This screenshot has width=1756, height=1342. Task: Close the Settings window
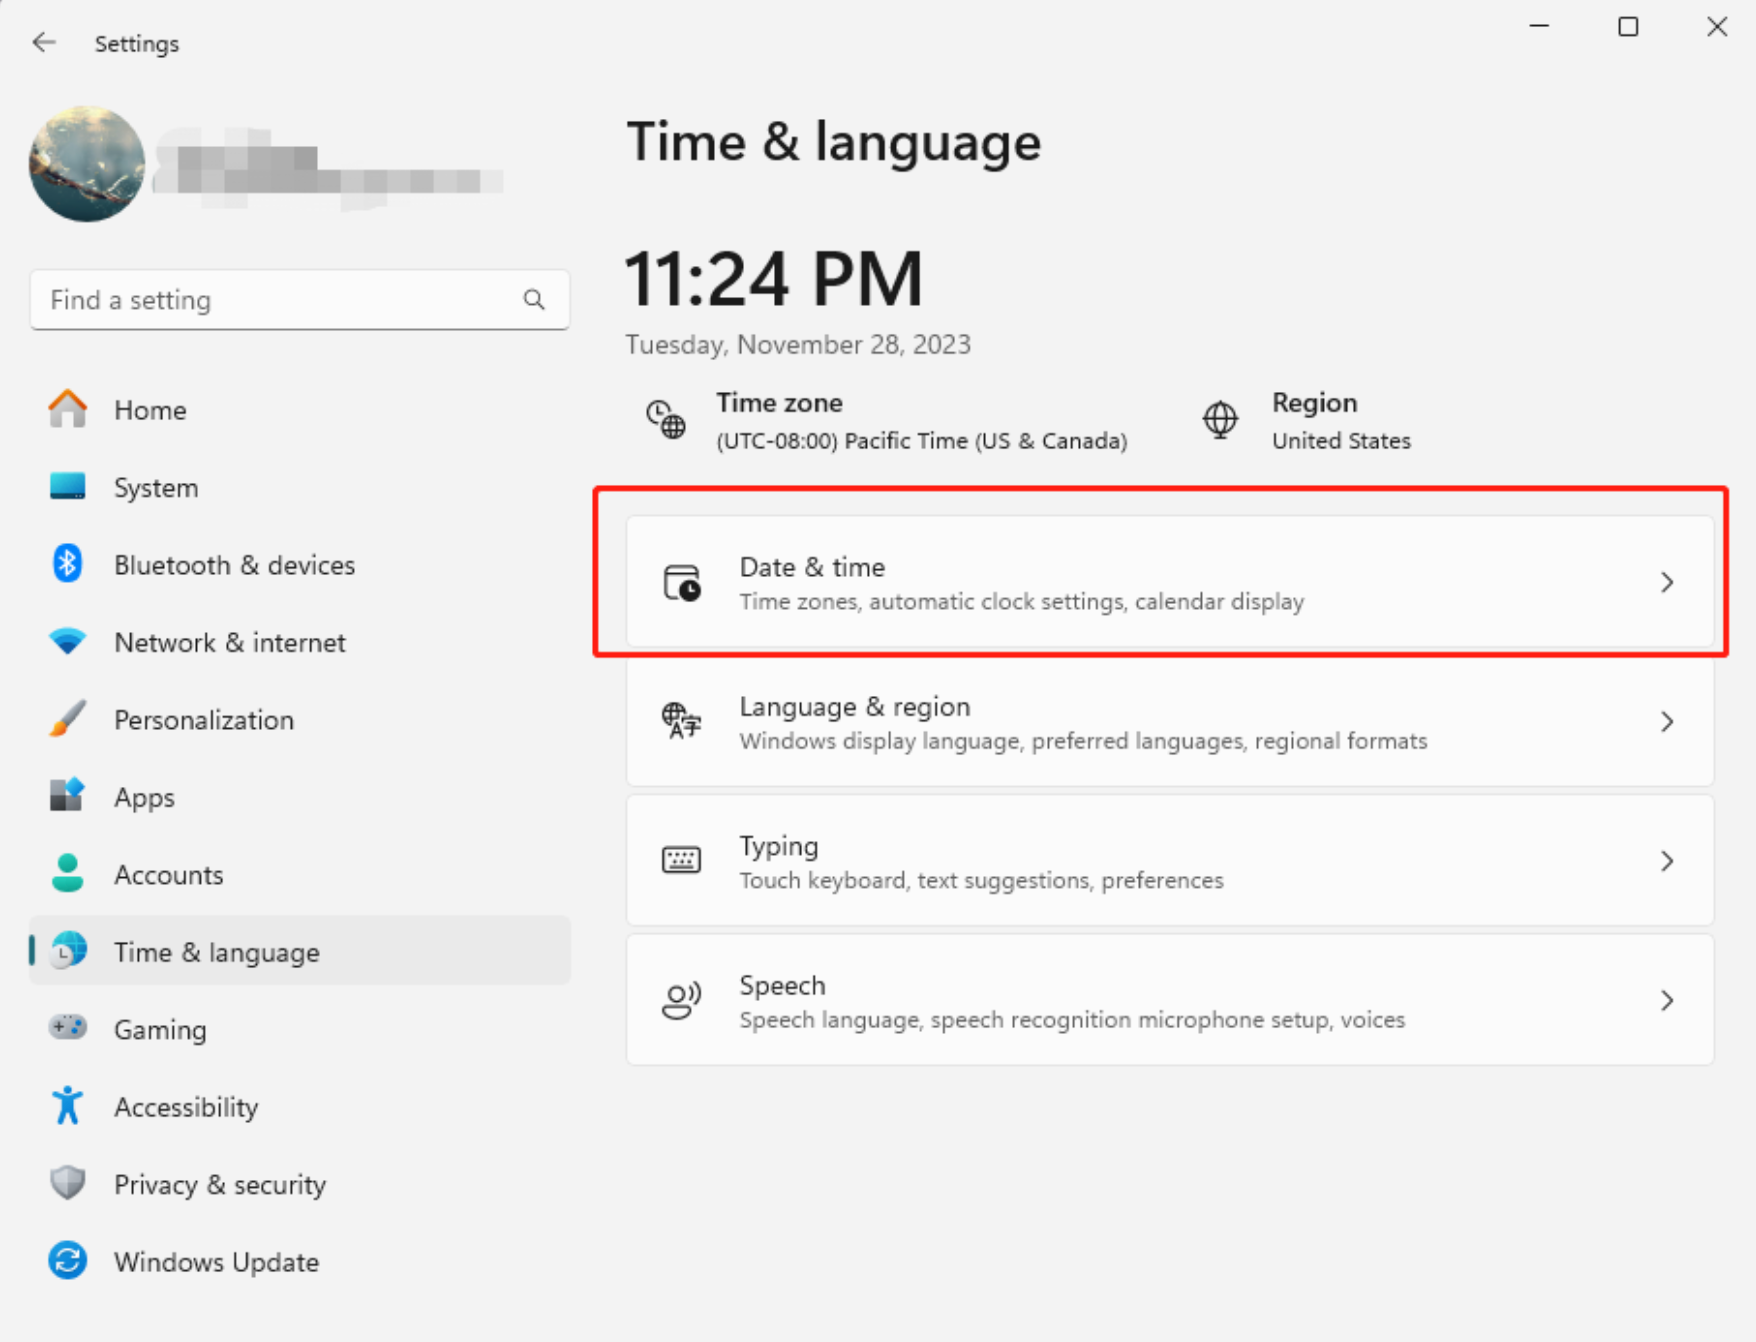point(1717,27)
